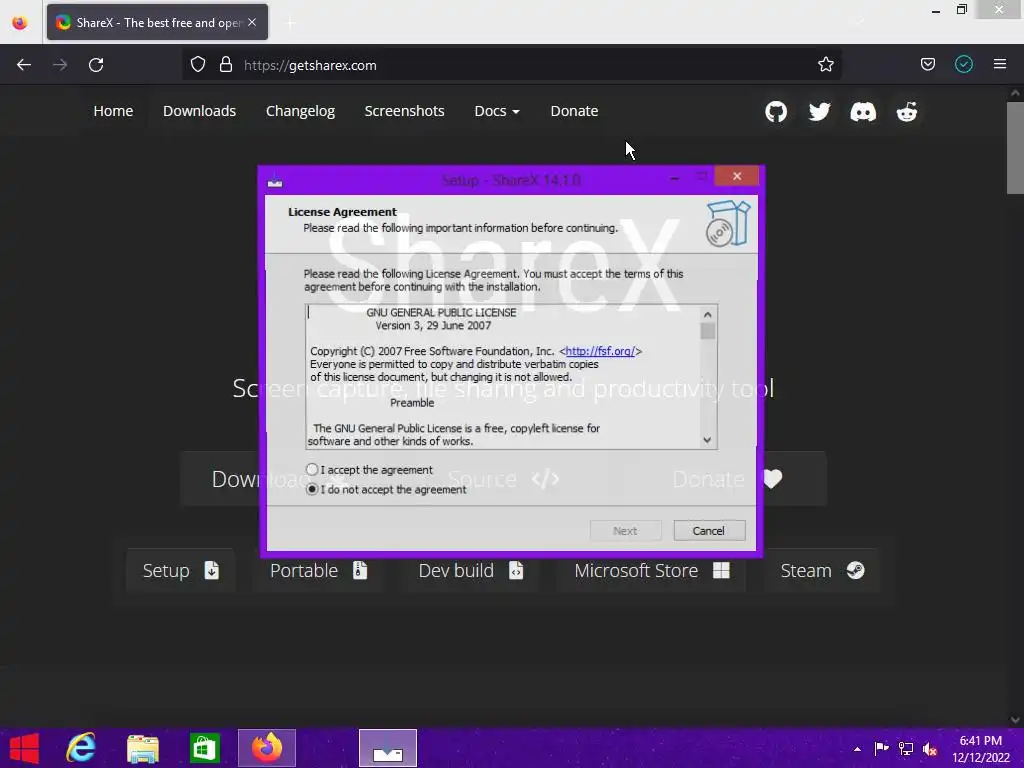Screen dimensions: 1024x768
Task: Open the teal checkmark extension icon
Action: [964, 64]
